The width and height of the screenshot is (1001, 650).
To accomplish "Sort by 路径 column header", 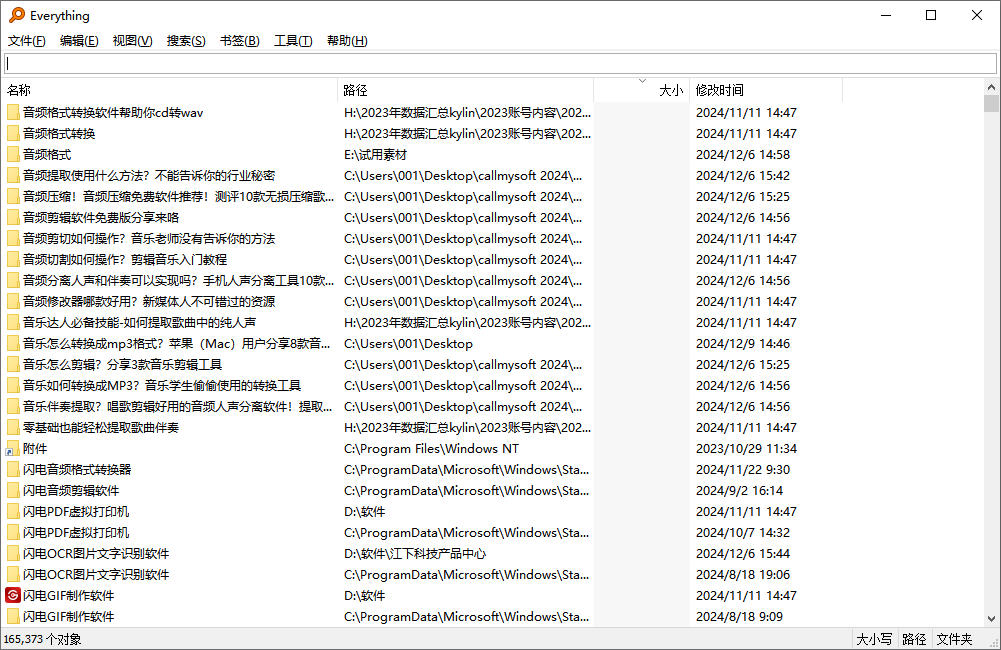I will point(465,90).
